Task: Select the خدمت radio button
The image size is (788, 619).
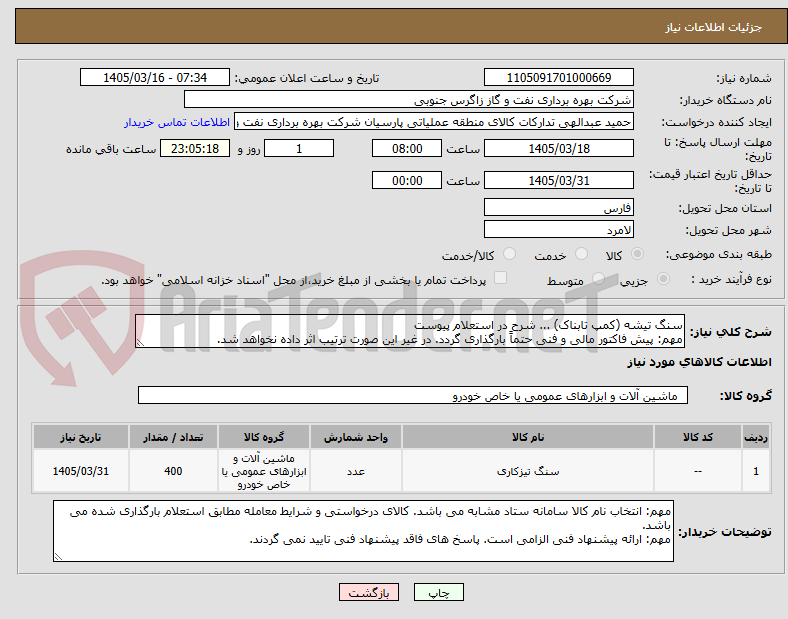Action: (581, 254)
